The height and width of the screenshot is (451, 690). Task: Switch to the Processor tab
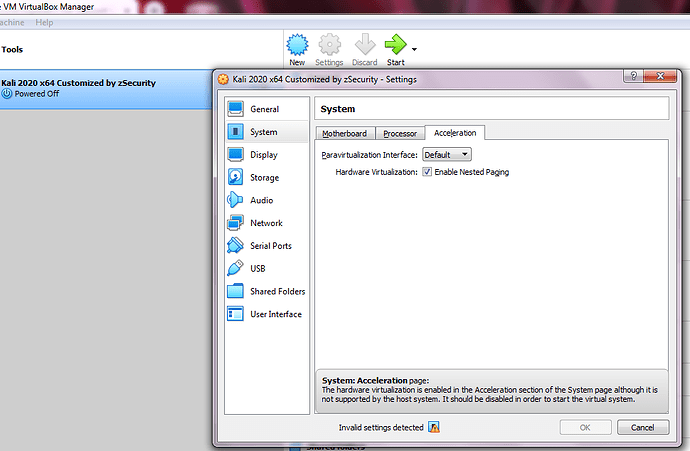coord(400,133)
